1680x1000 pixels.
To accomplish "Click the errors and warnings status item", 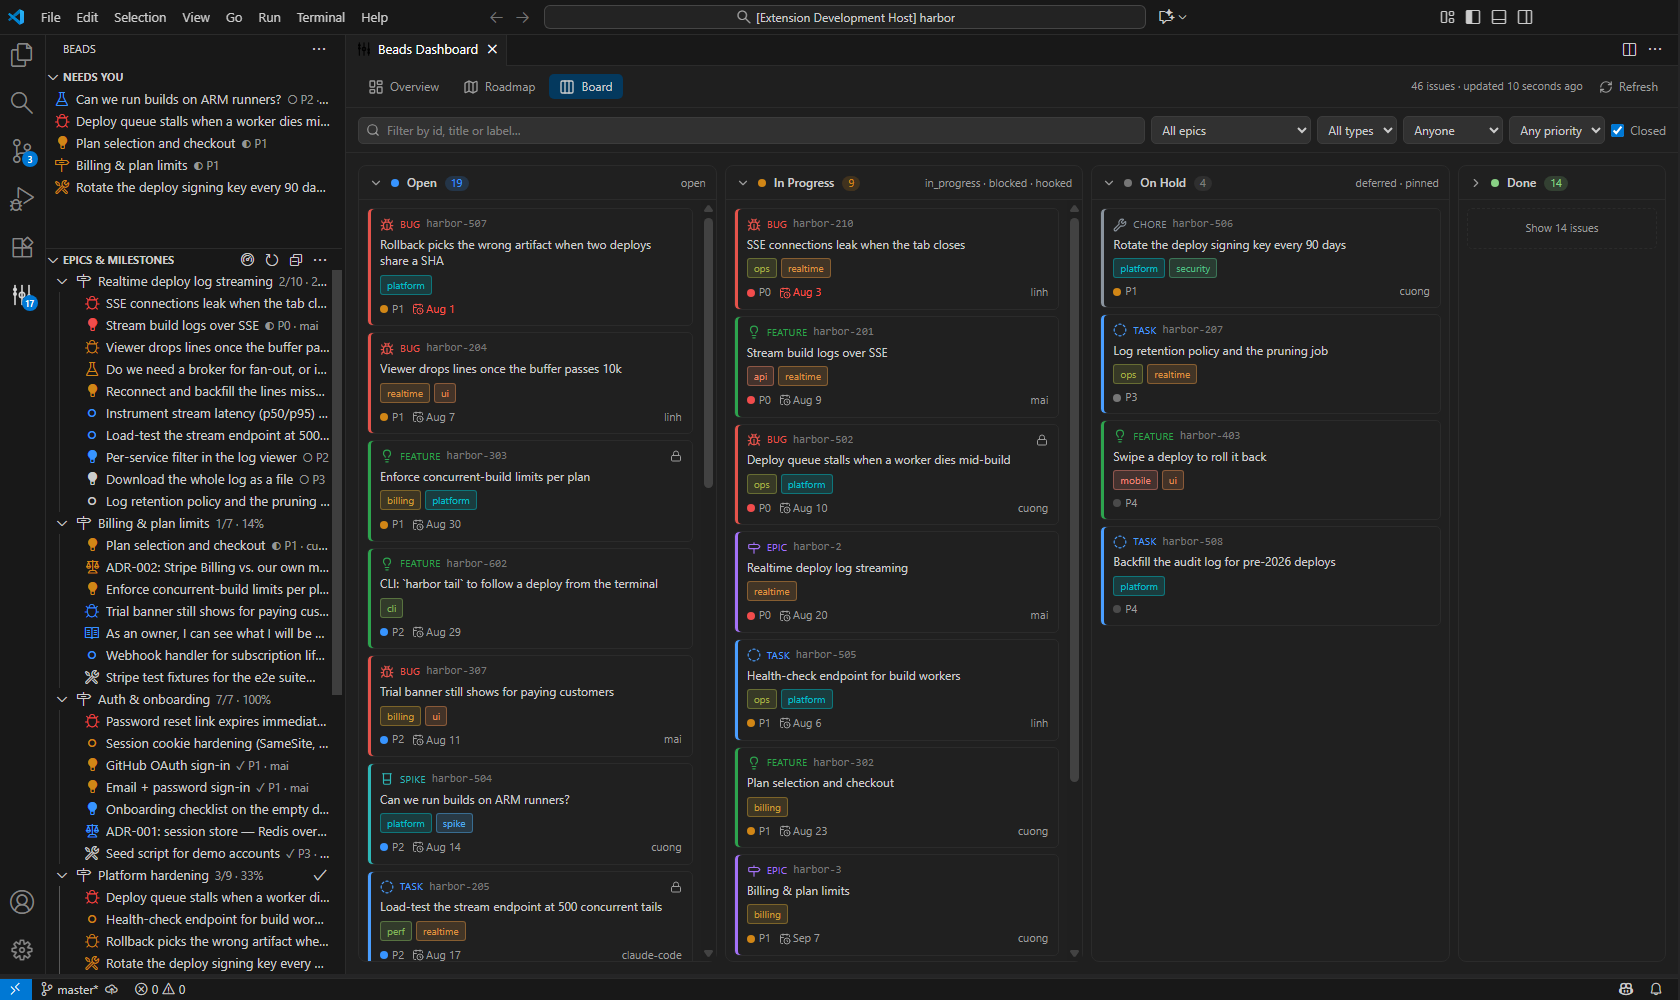I will [160, 989].
